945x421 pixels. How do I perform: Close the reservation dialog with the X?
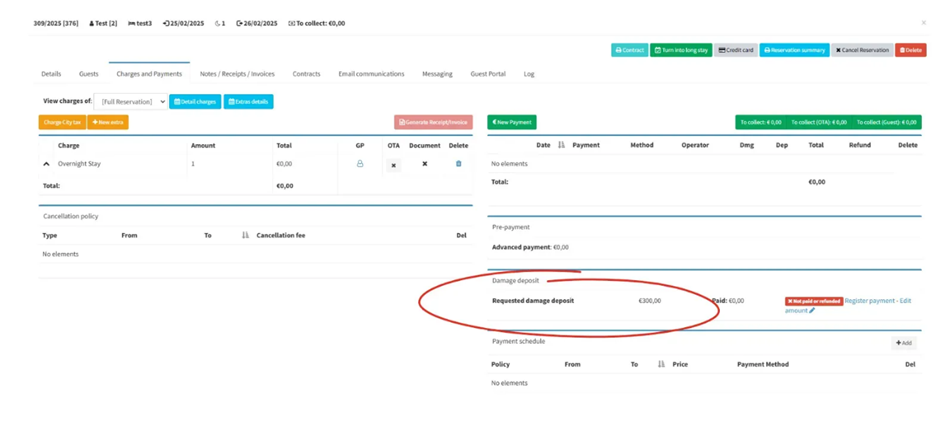pos(923,23)
